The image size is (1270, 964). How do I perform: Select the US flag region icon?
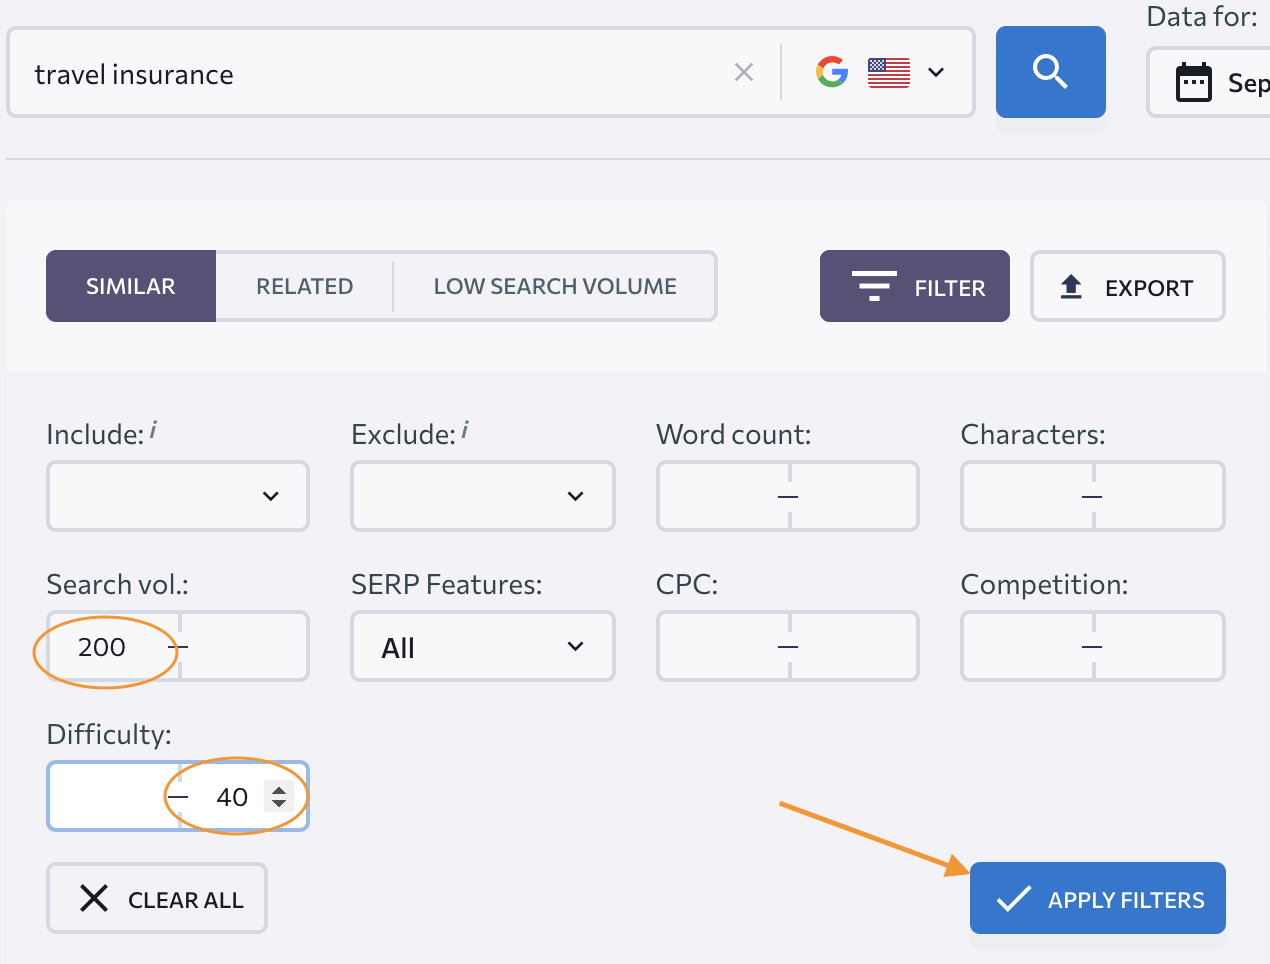888,71
